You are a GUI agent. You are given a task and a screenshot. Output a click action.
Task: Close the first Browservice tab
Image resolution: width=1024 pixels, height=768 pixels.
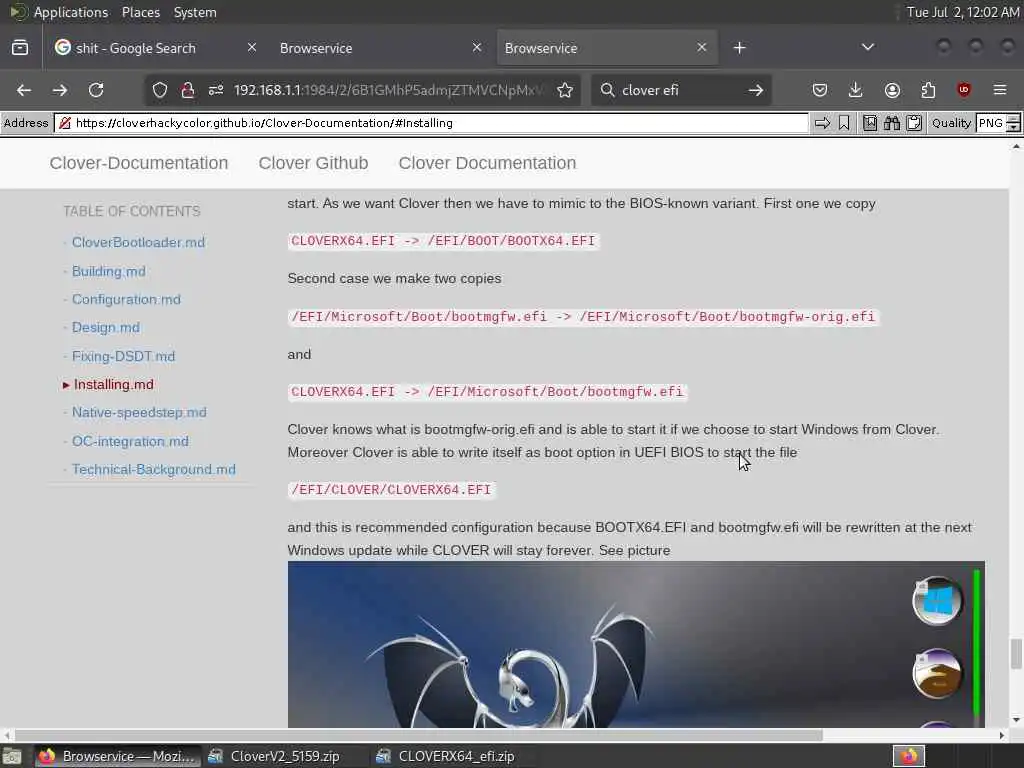[x=477, y=48]
